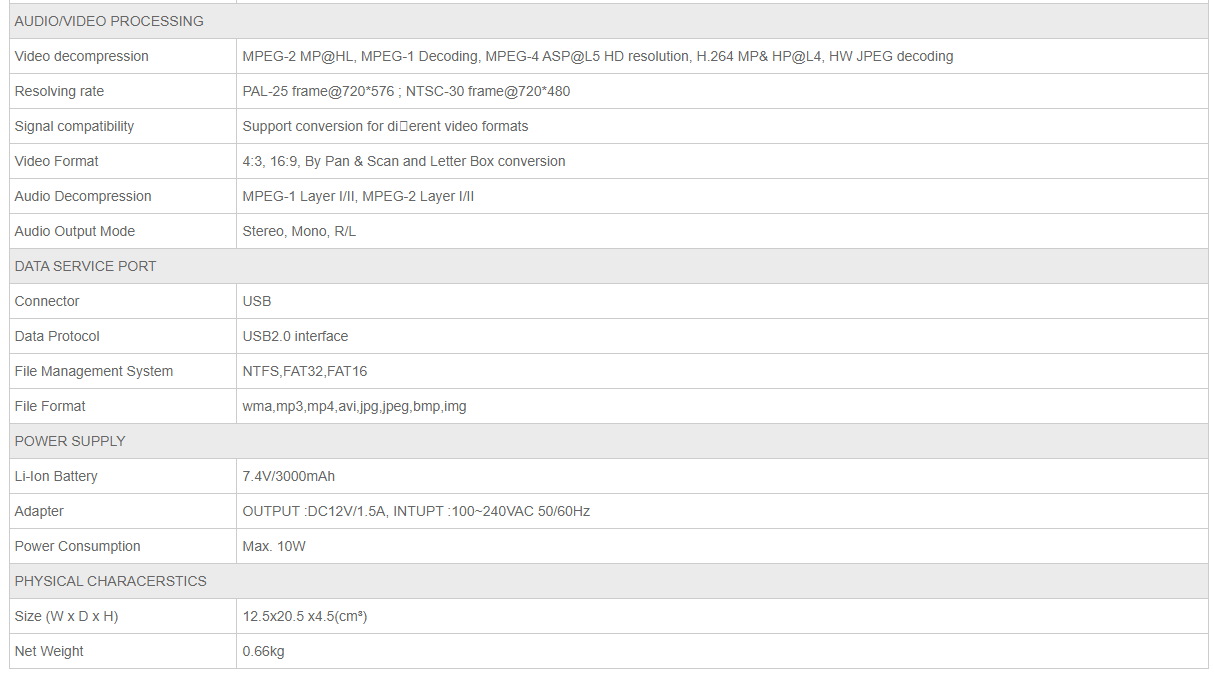Select the Signal compatibility label
This screenshot has width=1214, height=675.
point(74,126)
